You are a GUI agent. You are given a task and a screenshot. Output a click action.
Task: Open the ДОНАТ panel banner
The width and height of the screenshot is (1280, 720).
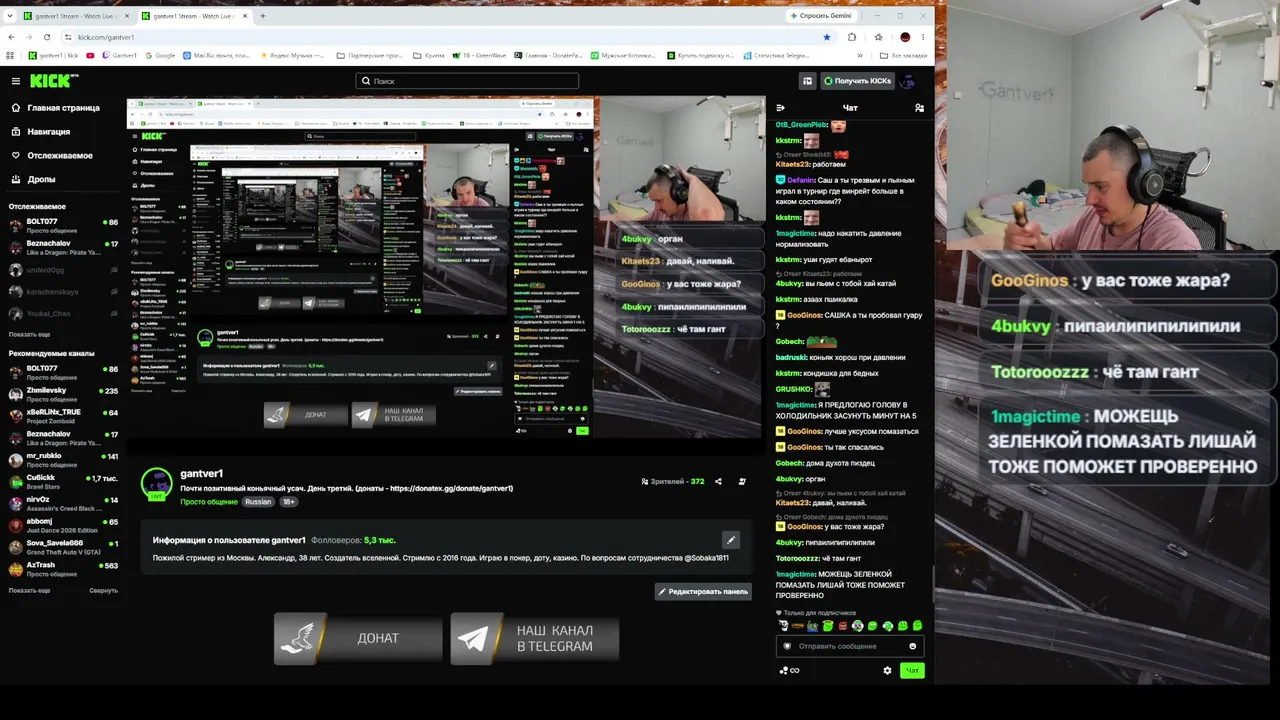(358, 638)
